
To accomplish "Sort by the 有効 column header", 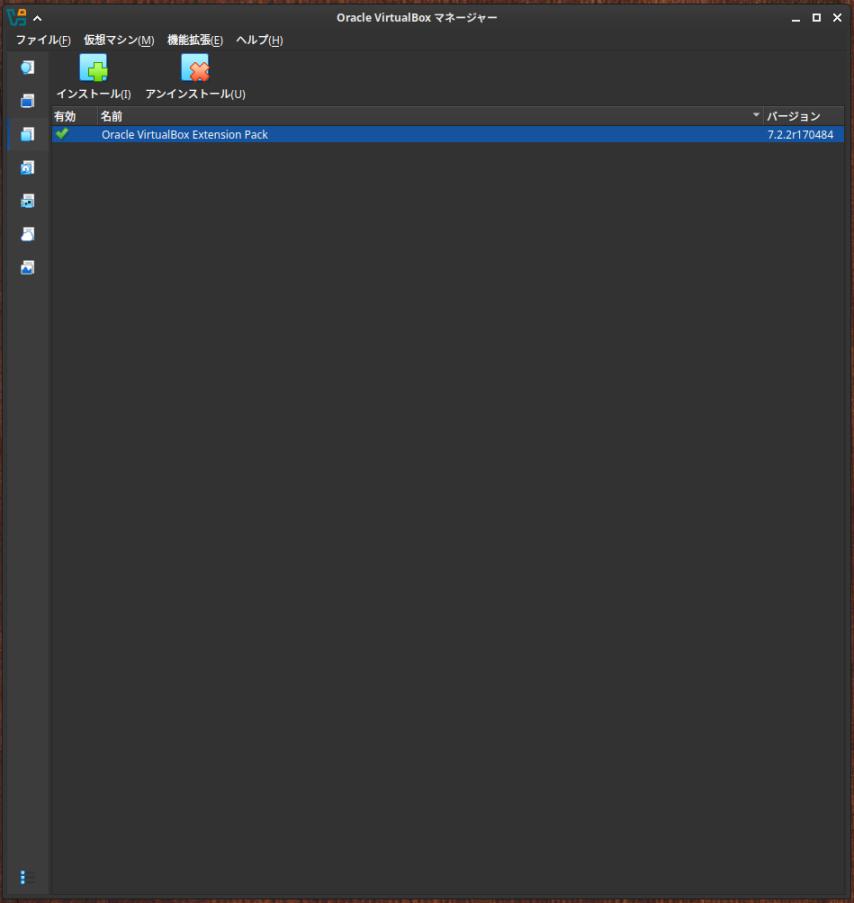I will coord(74,116).
